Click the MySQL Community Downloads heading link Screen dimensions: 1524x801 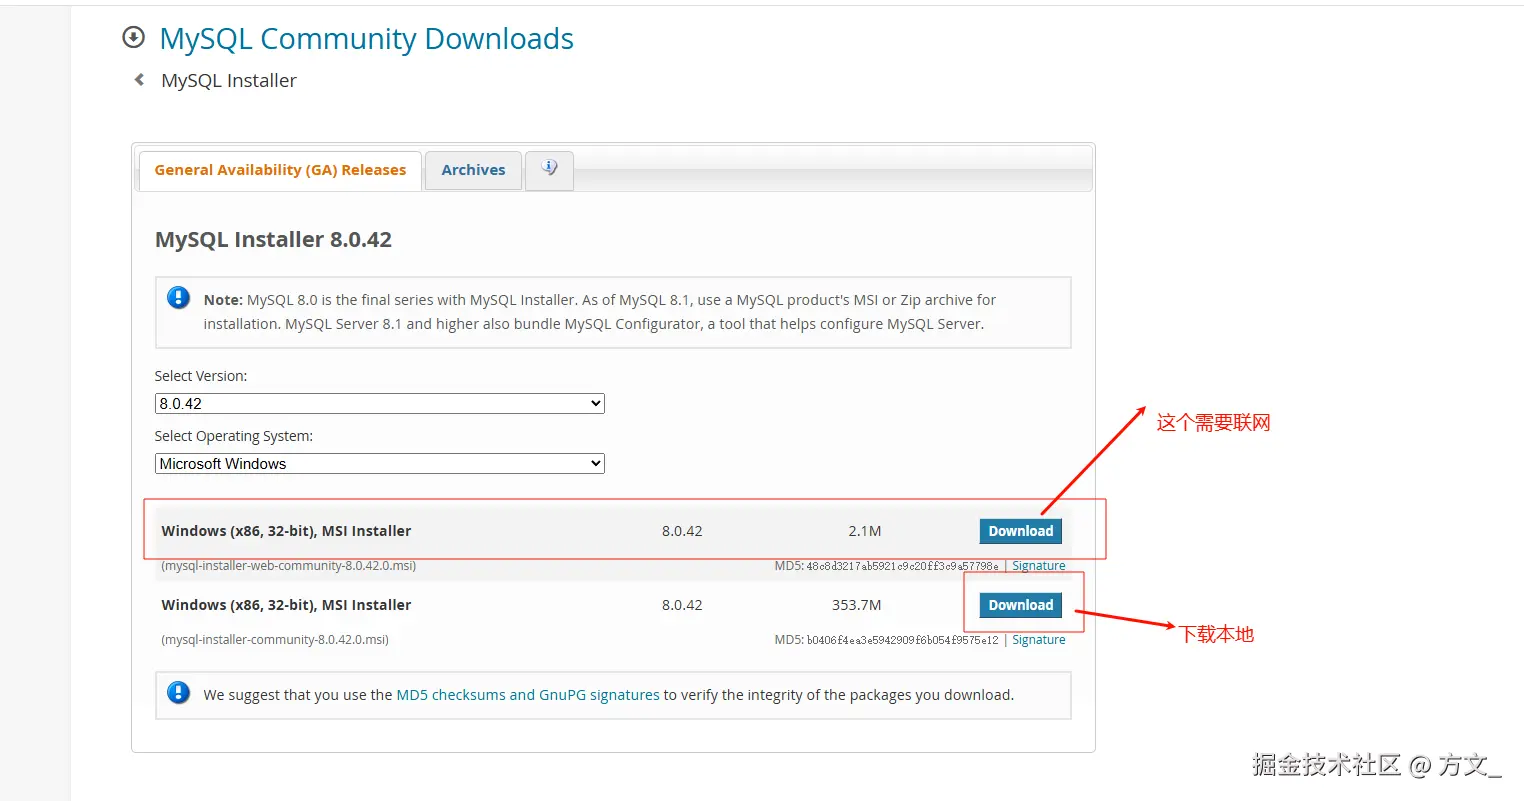(366, 39)
